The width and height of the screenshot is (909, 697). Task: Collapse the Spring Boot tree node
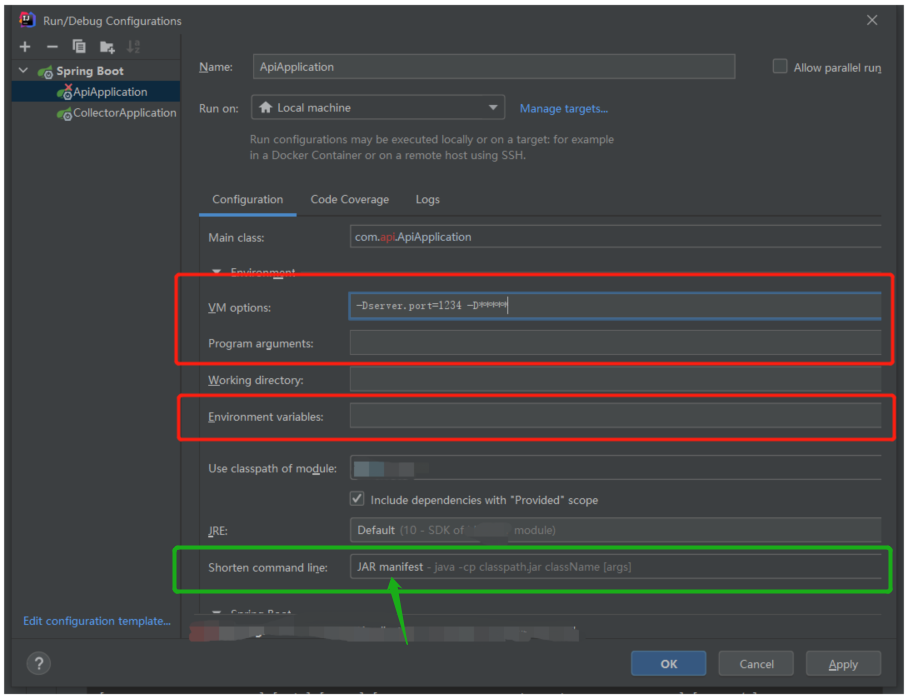23,71
